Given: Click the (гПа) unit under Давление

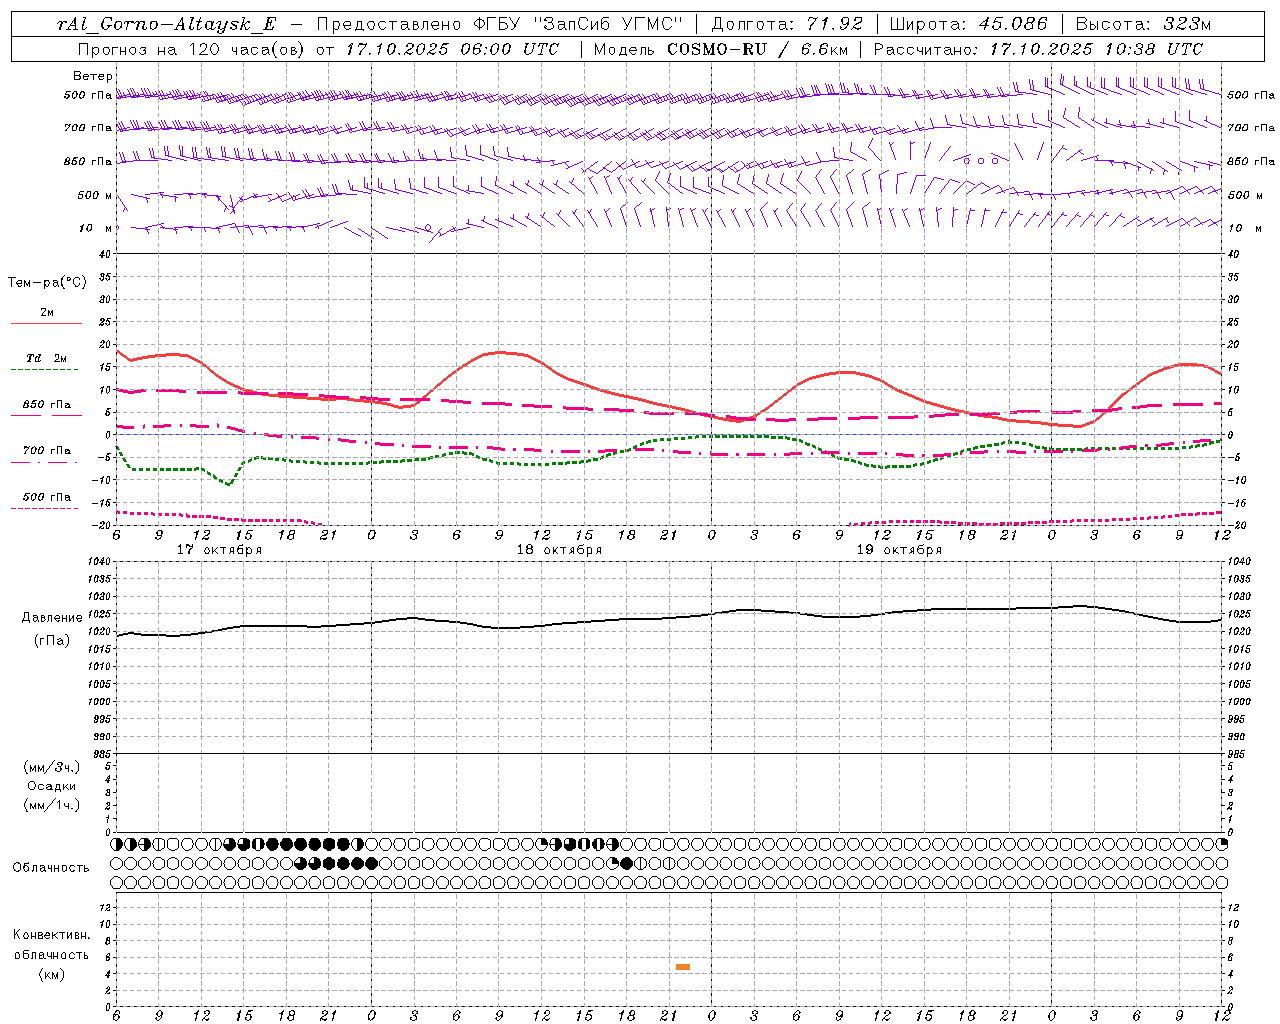Looking at the screenshot, I should (51, 641).
